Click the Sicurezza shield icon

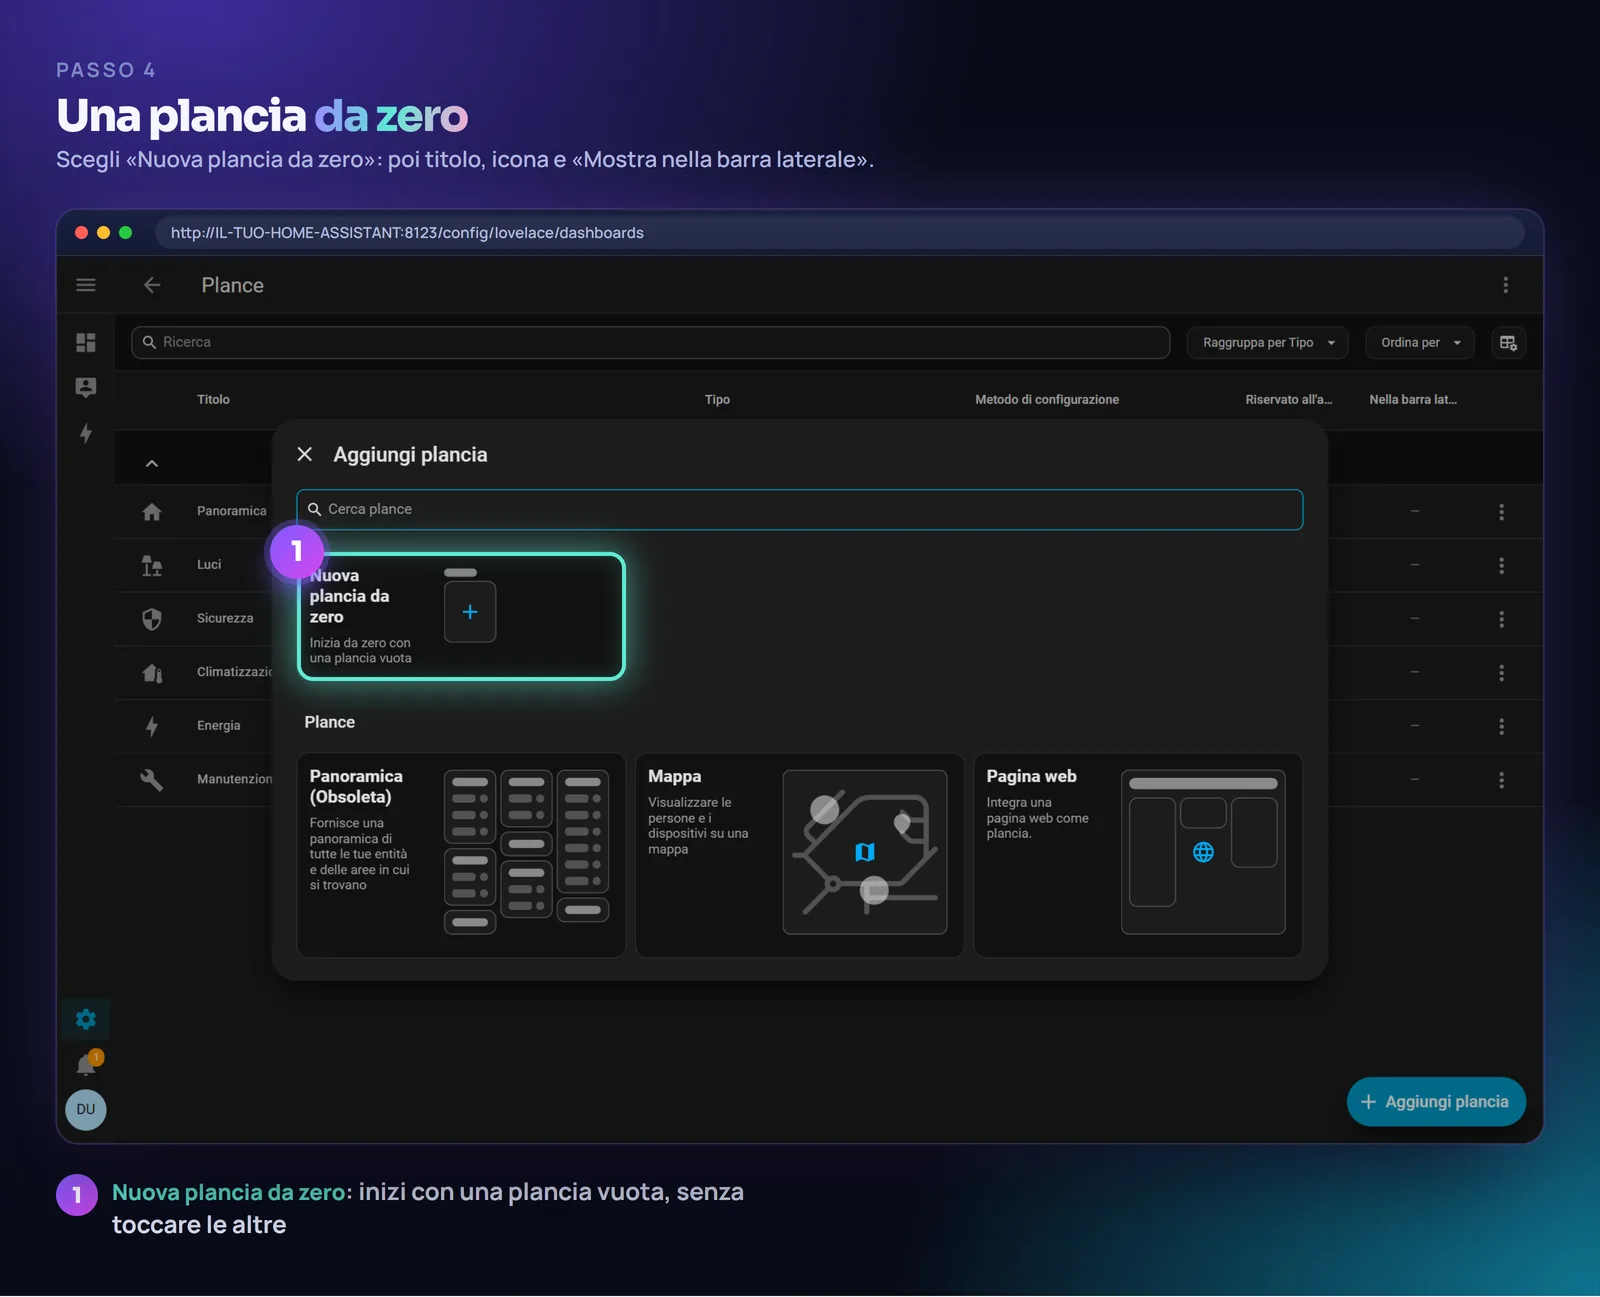(152, 619)
